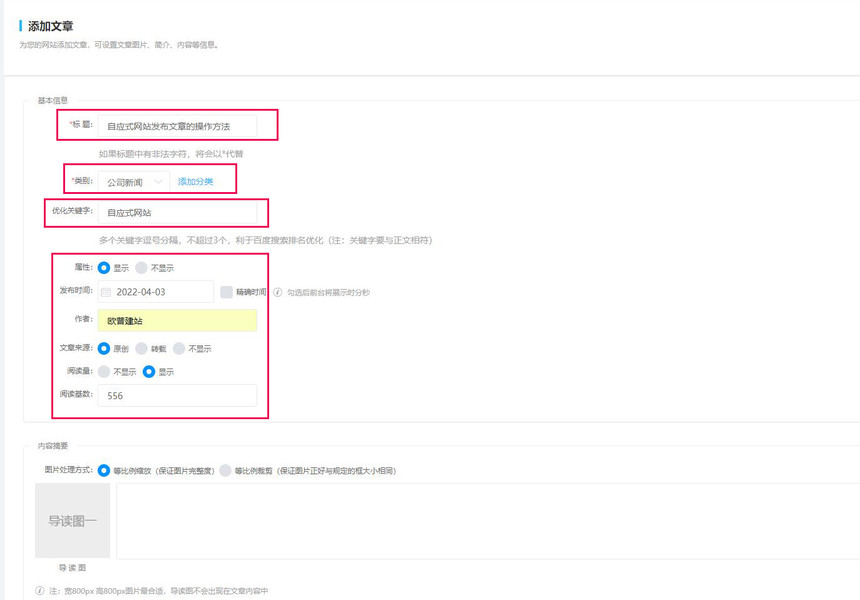Select 不显示 radio for 属性
The width and height of the screenshot is (860, 600).
click(x=142, y=268)
